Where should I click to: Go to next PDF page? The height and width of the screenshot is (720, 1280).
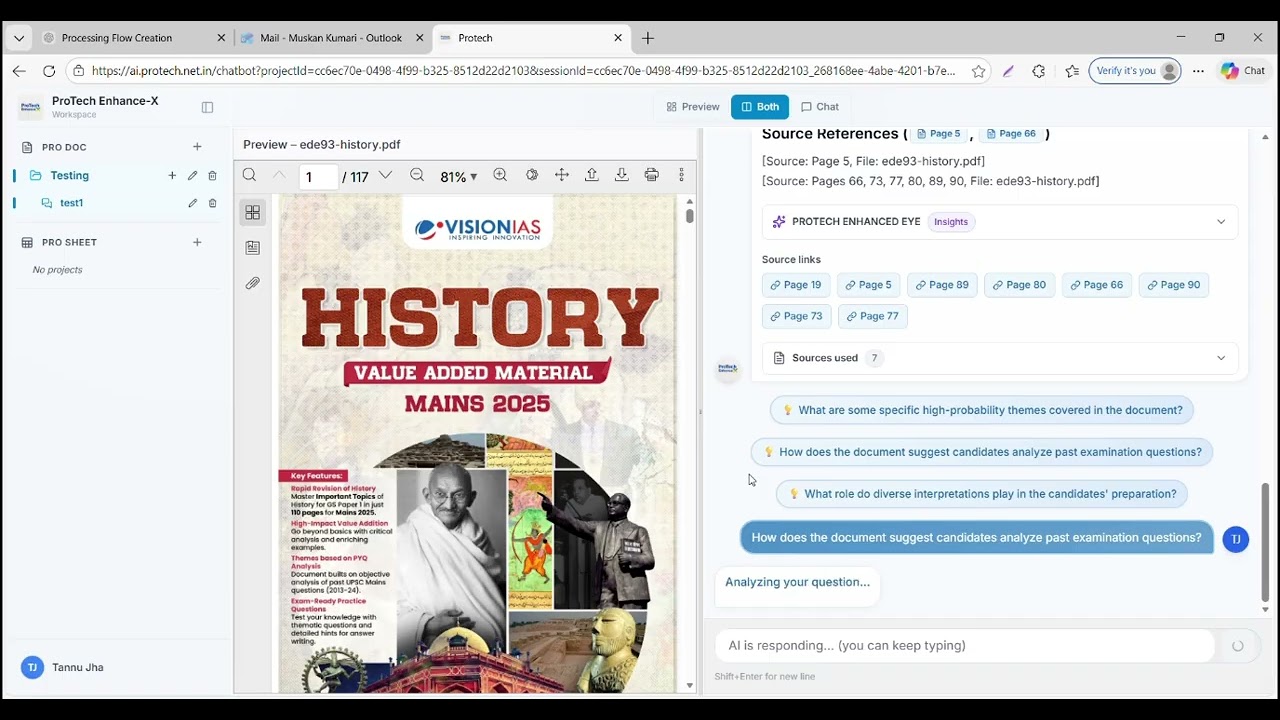[385, 175]
